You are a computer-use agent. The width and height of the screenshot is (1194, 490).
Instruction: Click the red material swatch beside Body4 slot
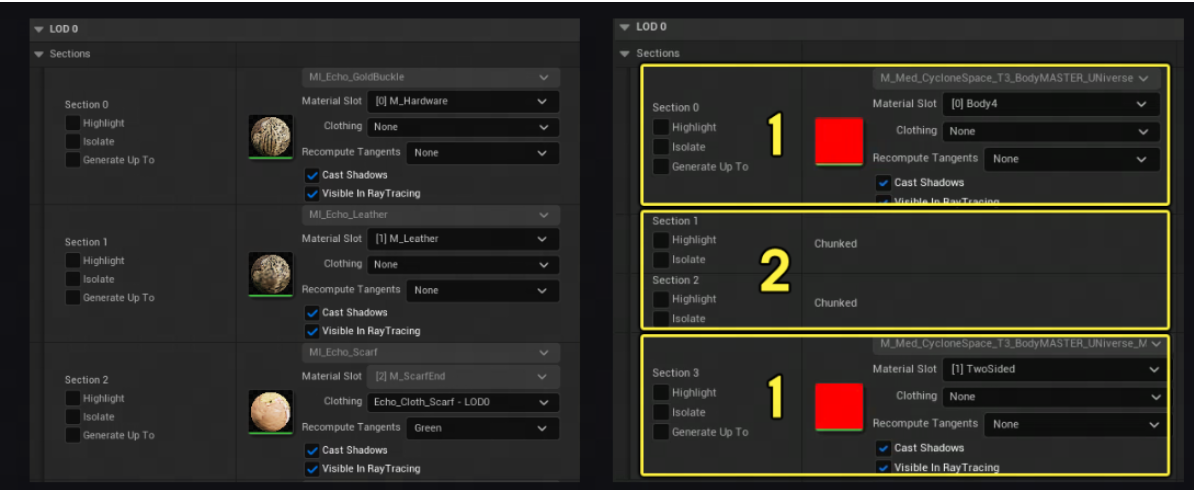click(x=838, y=141)
